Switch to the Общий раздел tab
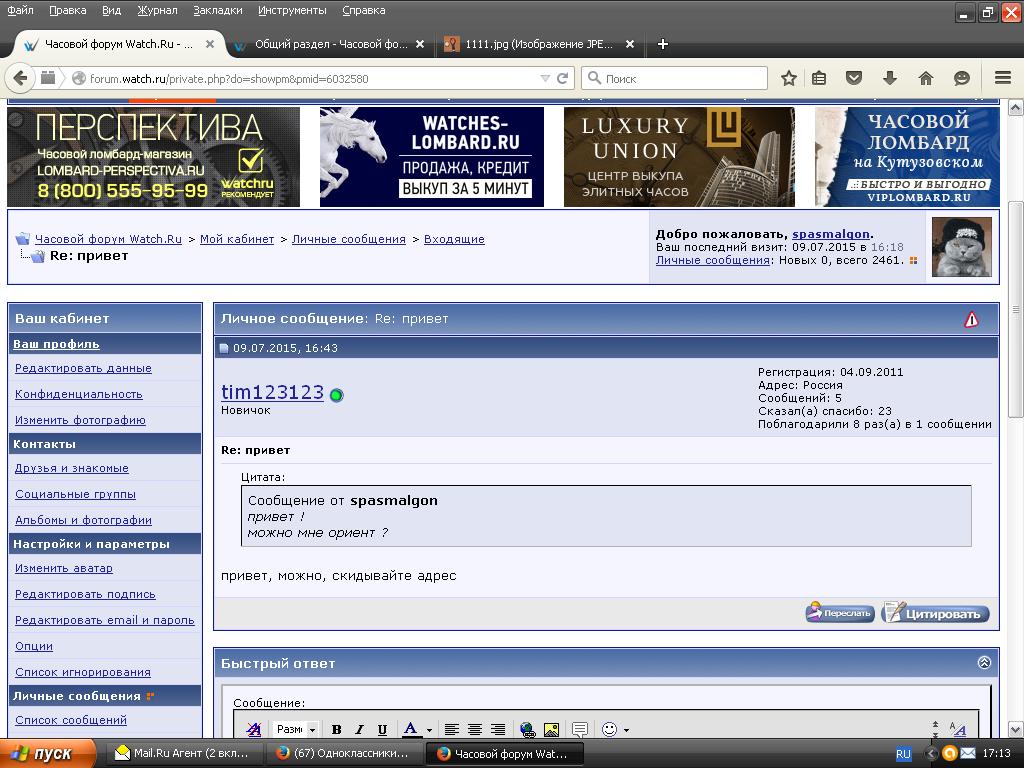 (329, 44)
